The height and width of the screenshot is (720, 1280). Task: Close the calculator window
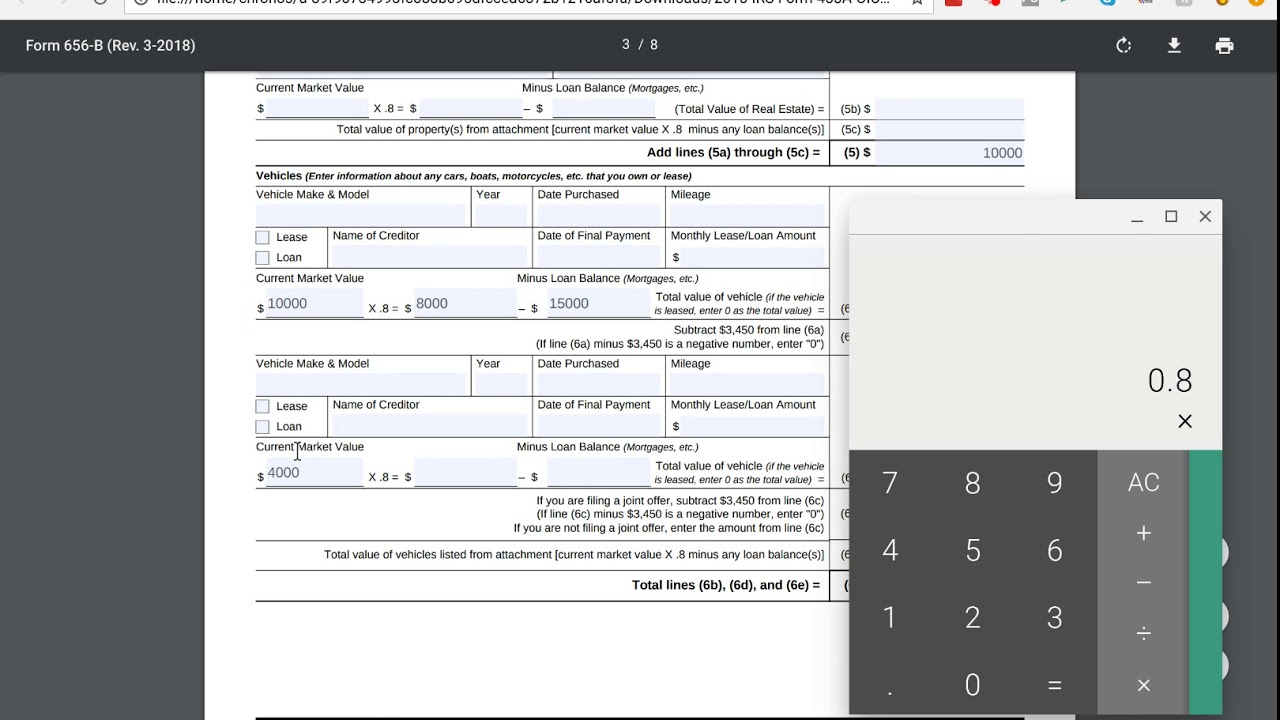[1205, 217]
